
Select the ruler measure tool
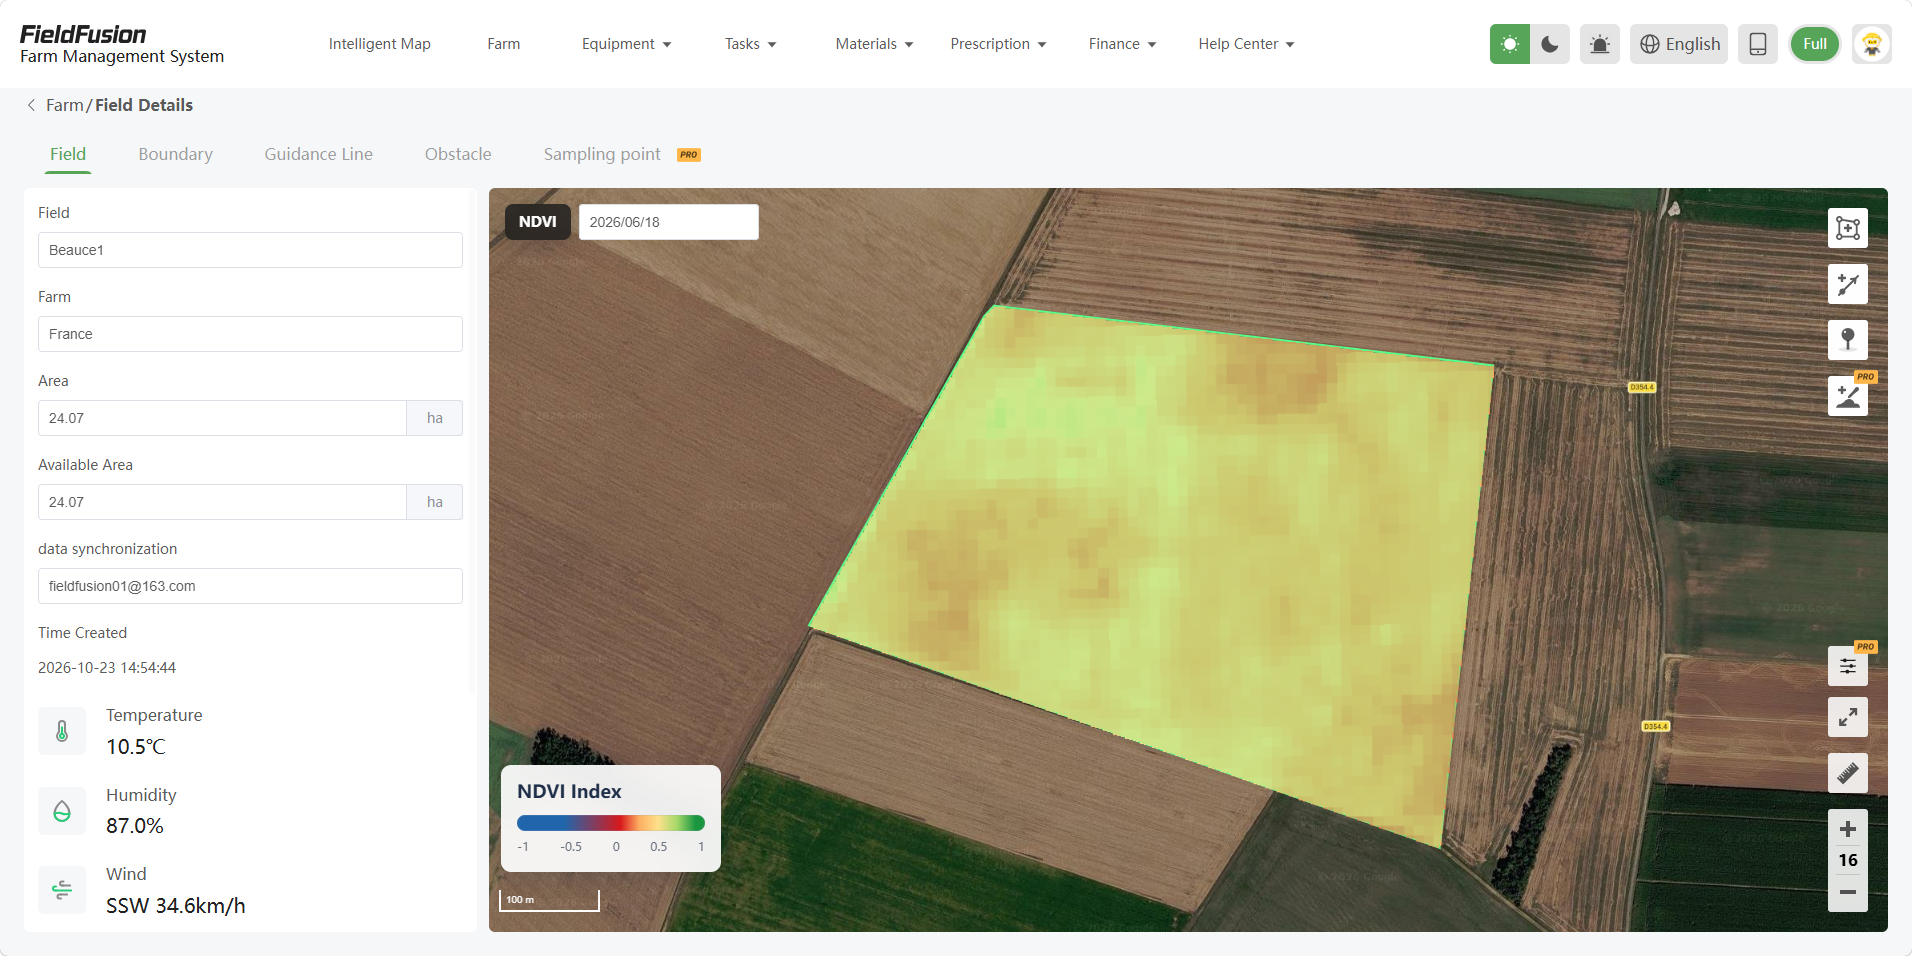coord(1848,773)
